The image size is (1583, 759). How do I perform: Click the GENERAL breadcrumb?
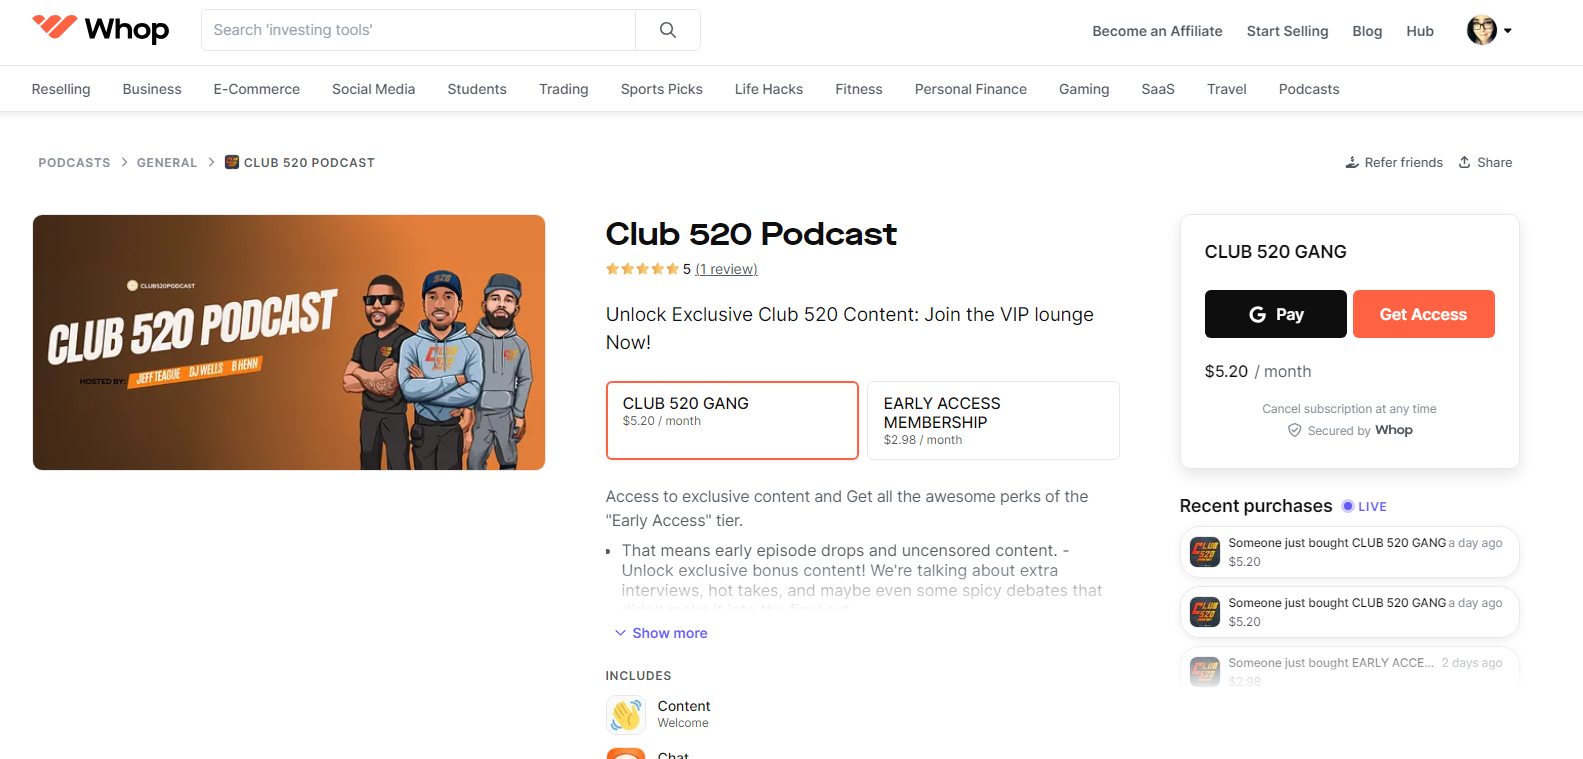(167, 162)
